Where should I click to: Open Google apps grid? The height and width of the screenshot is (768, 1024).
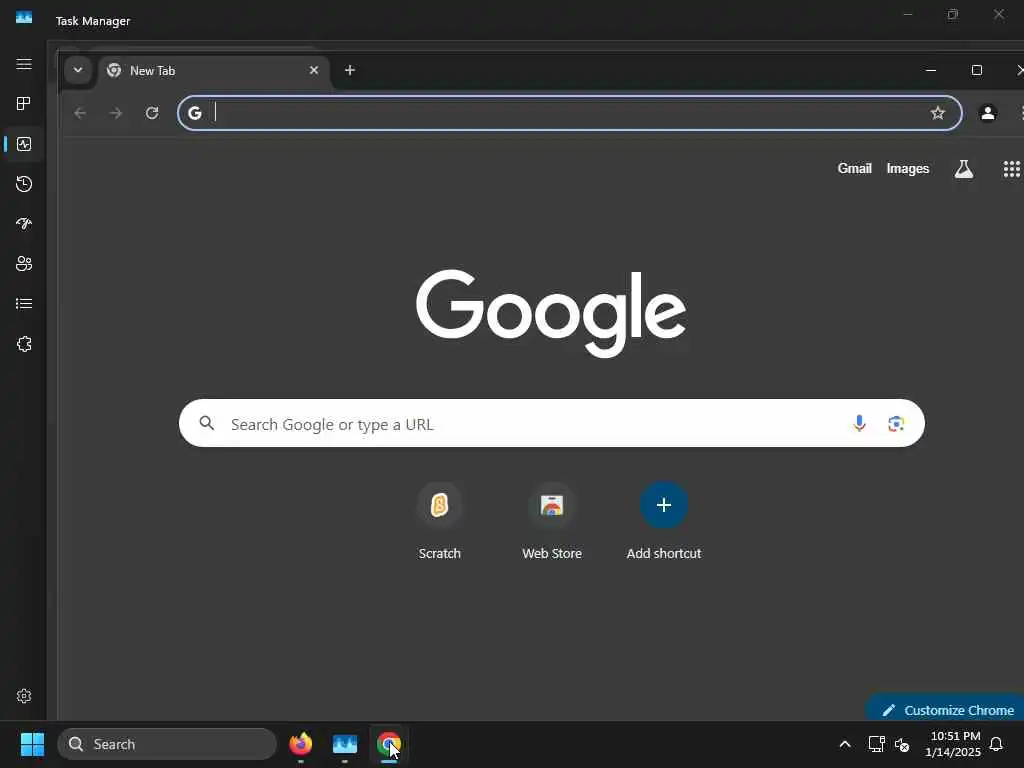coord(1012,169)
